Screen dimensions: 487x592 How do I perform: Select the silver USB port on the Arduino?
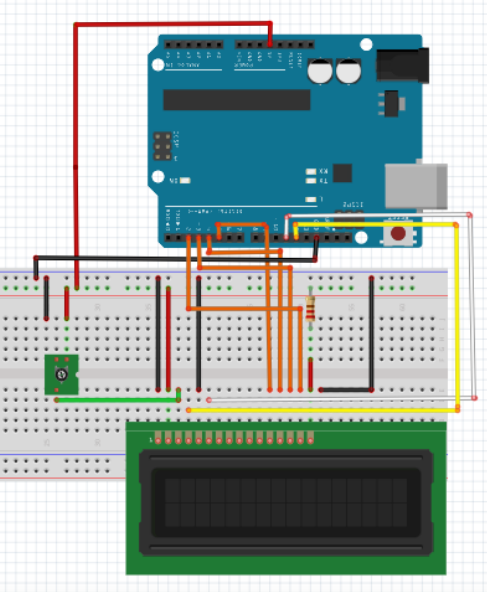(x=416, y=186)
